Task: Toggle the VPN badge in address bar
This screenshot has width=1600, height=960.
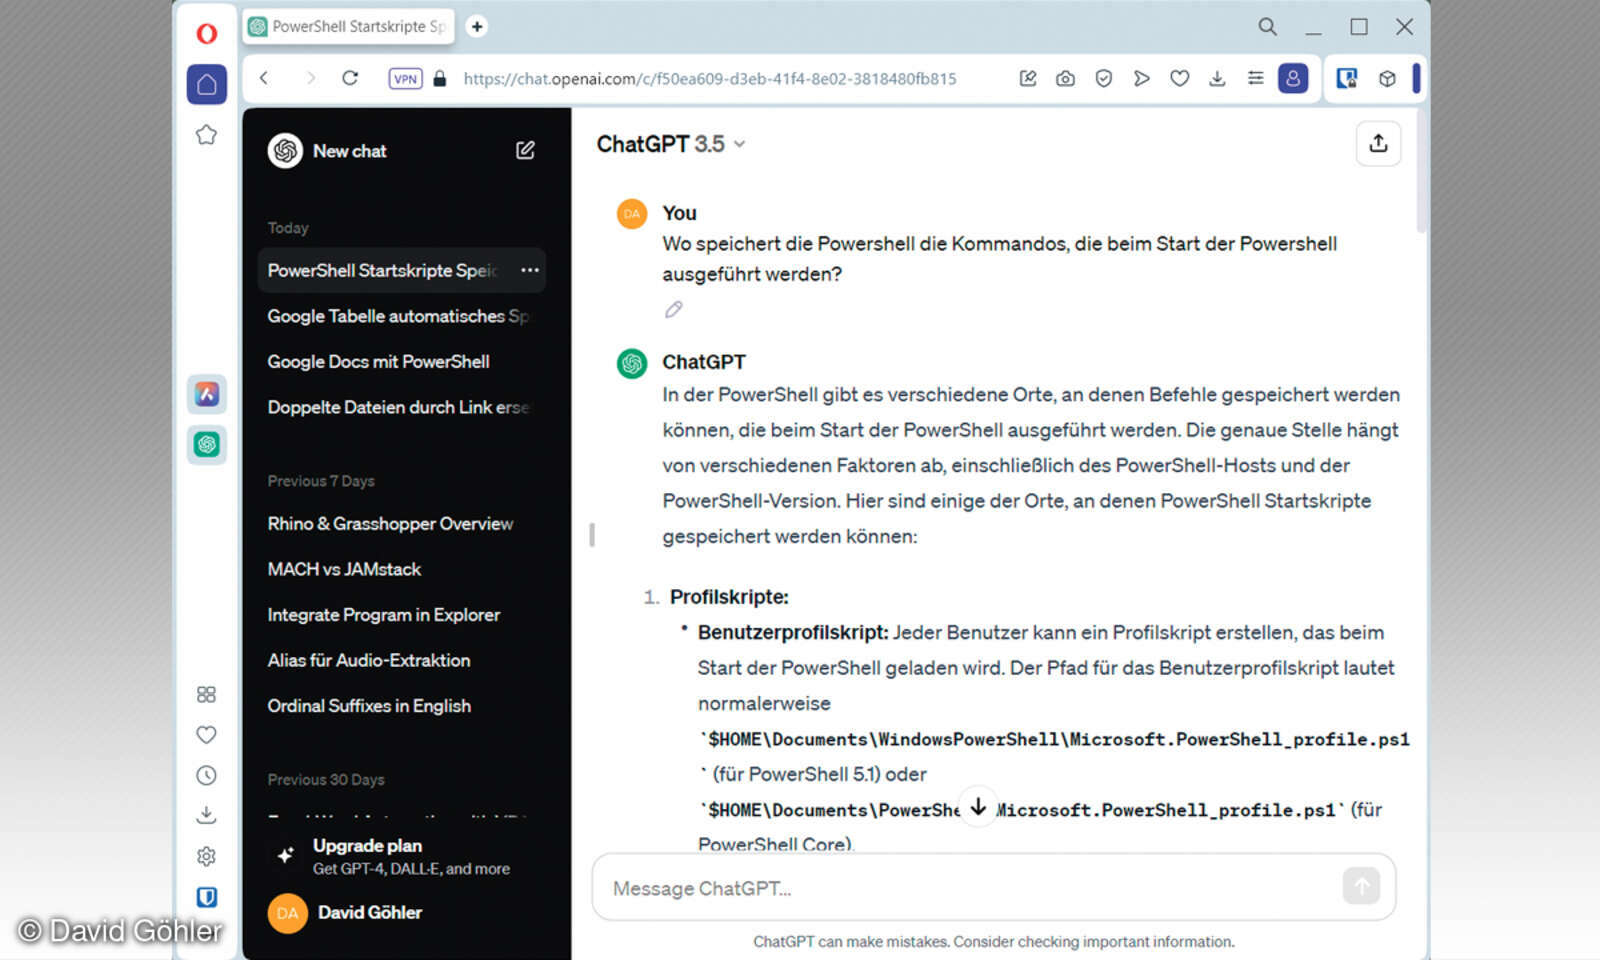Action: [404, 78]
